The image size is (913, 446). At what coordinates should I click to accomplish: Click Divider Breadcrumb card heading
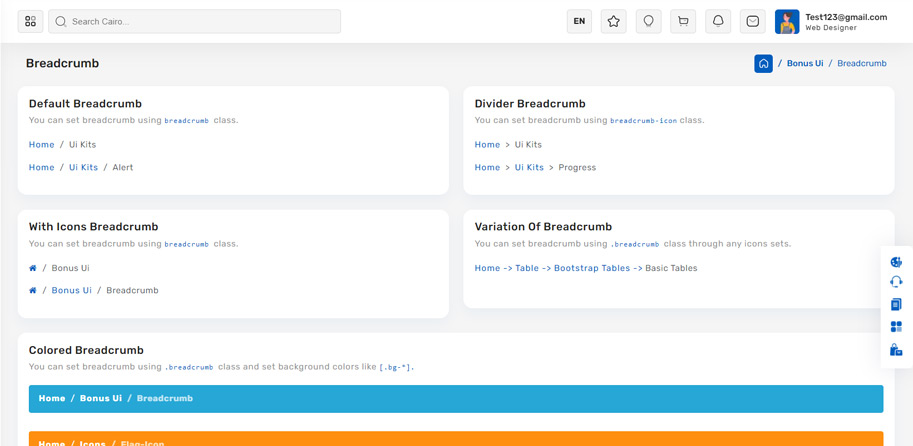coord(530,104)
